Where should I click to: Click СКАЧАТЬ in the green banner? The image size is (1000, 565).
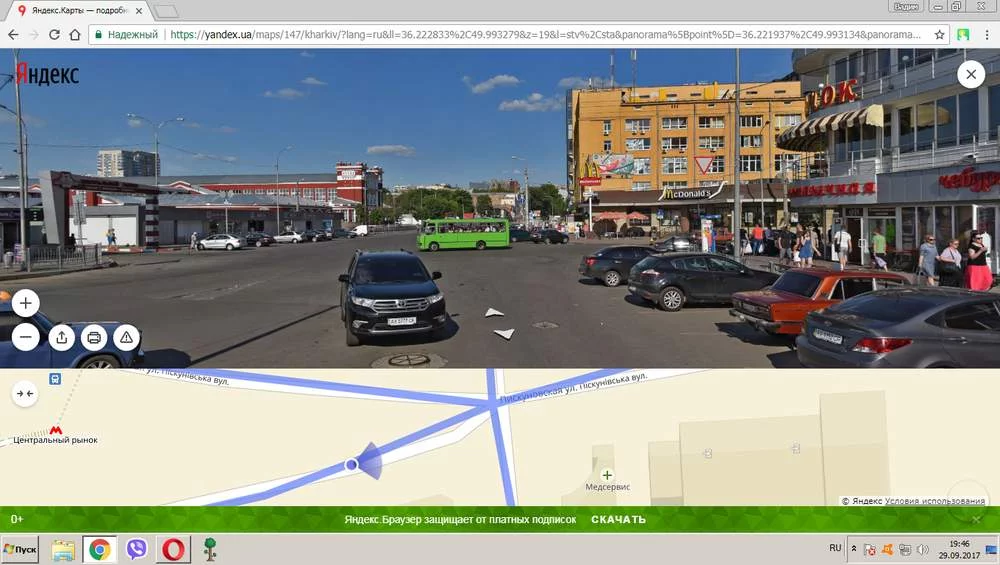tap(618, 519)
